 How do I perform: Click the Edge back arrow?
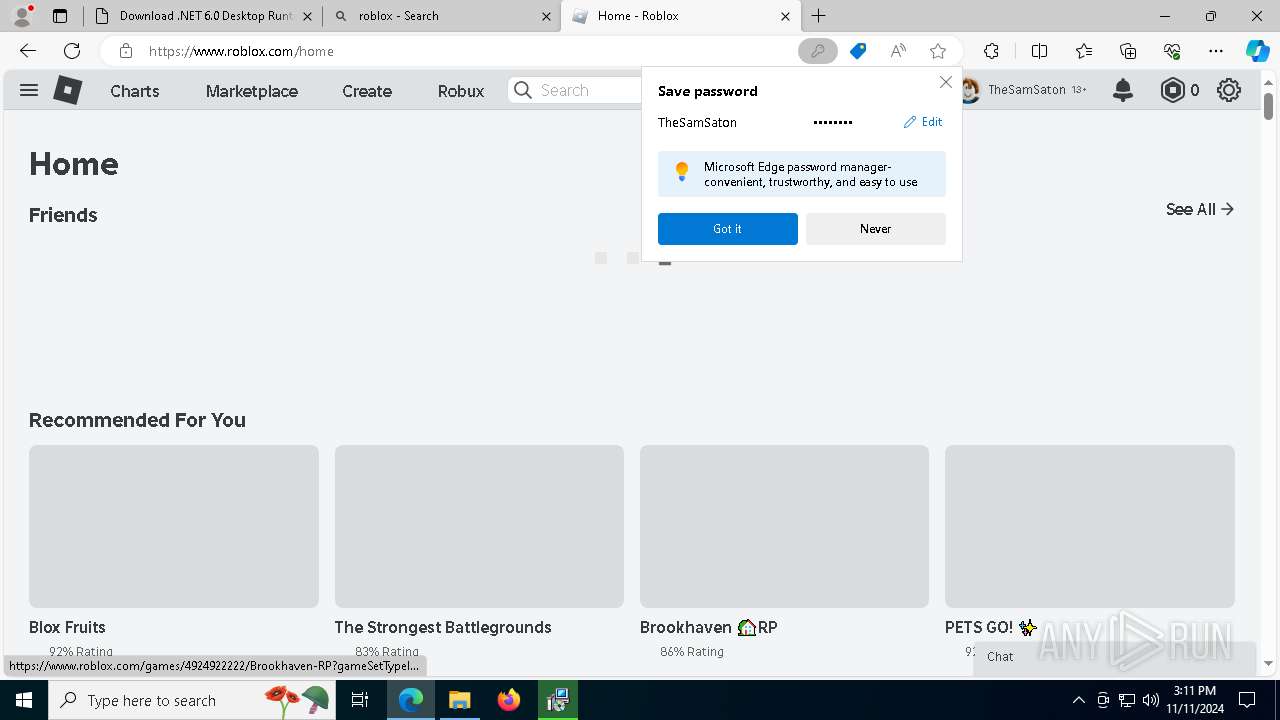tap(28, 51)
